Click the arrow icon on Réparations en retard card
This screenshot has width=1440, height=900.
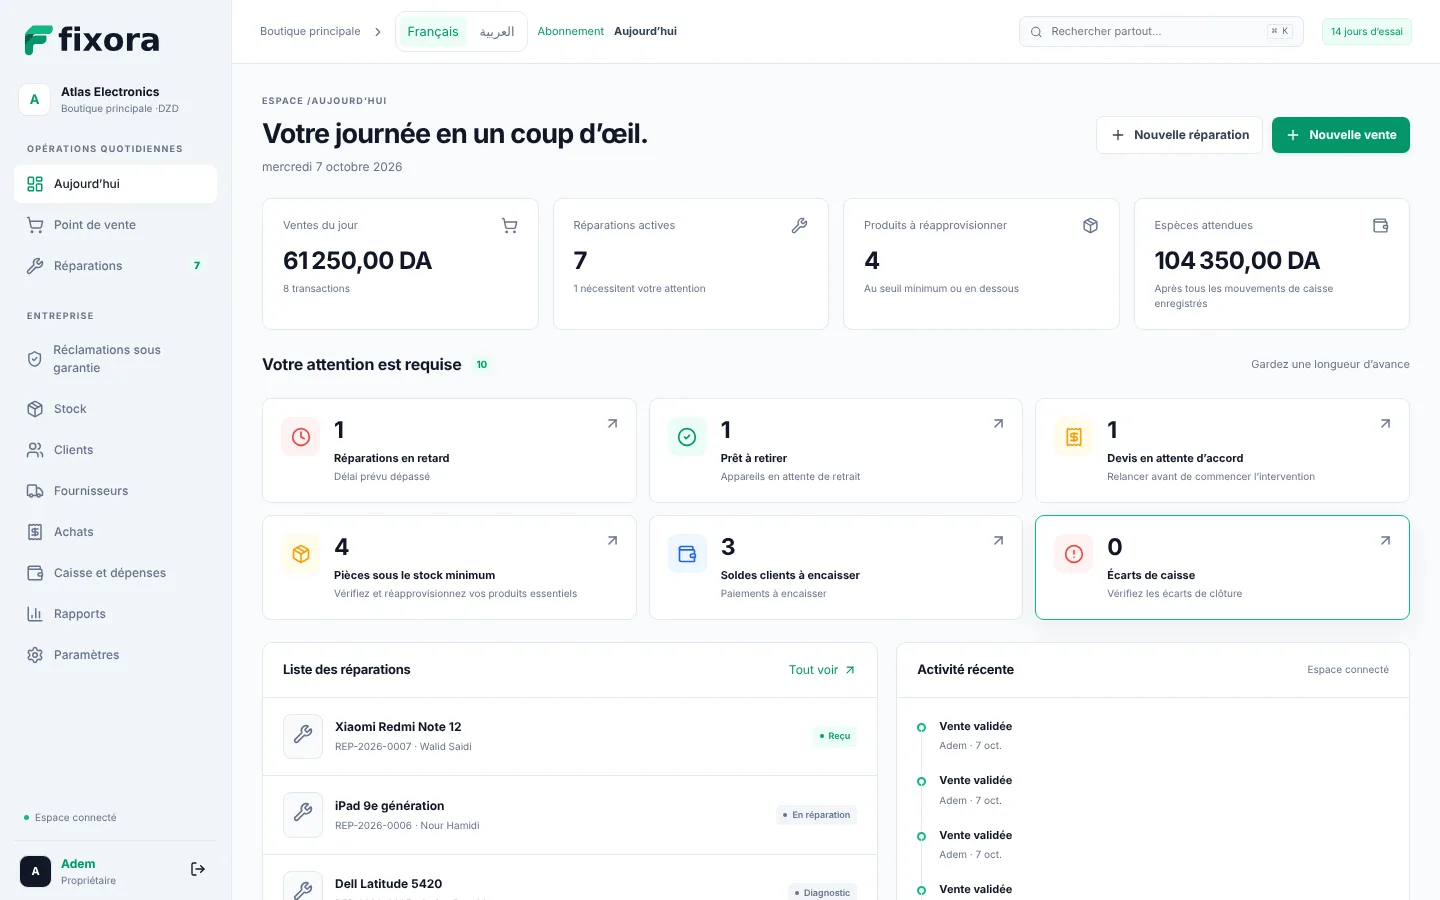coord(612,424)
